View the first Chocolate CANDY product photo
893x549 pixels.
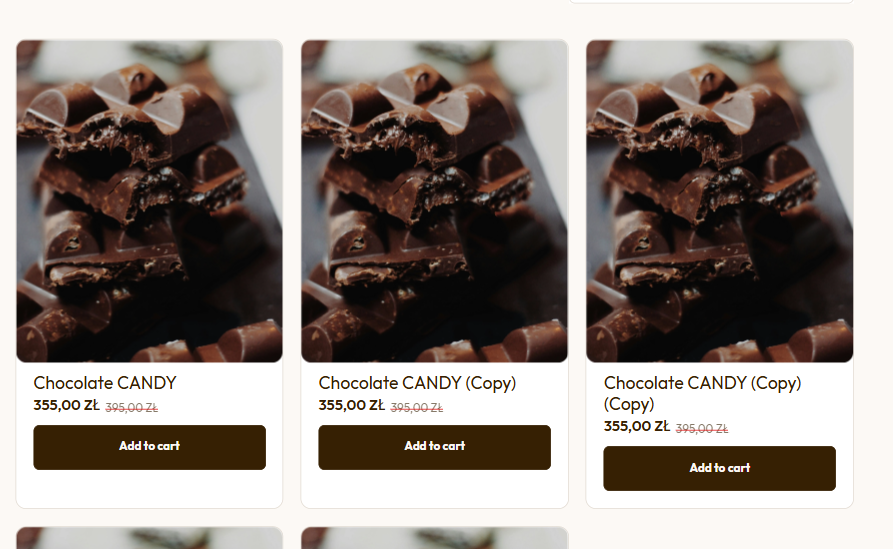click(149, 201)
